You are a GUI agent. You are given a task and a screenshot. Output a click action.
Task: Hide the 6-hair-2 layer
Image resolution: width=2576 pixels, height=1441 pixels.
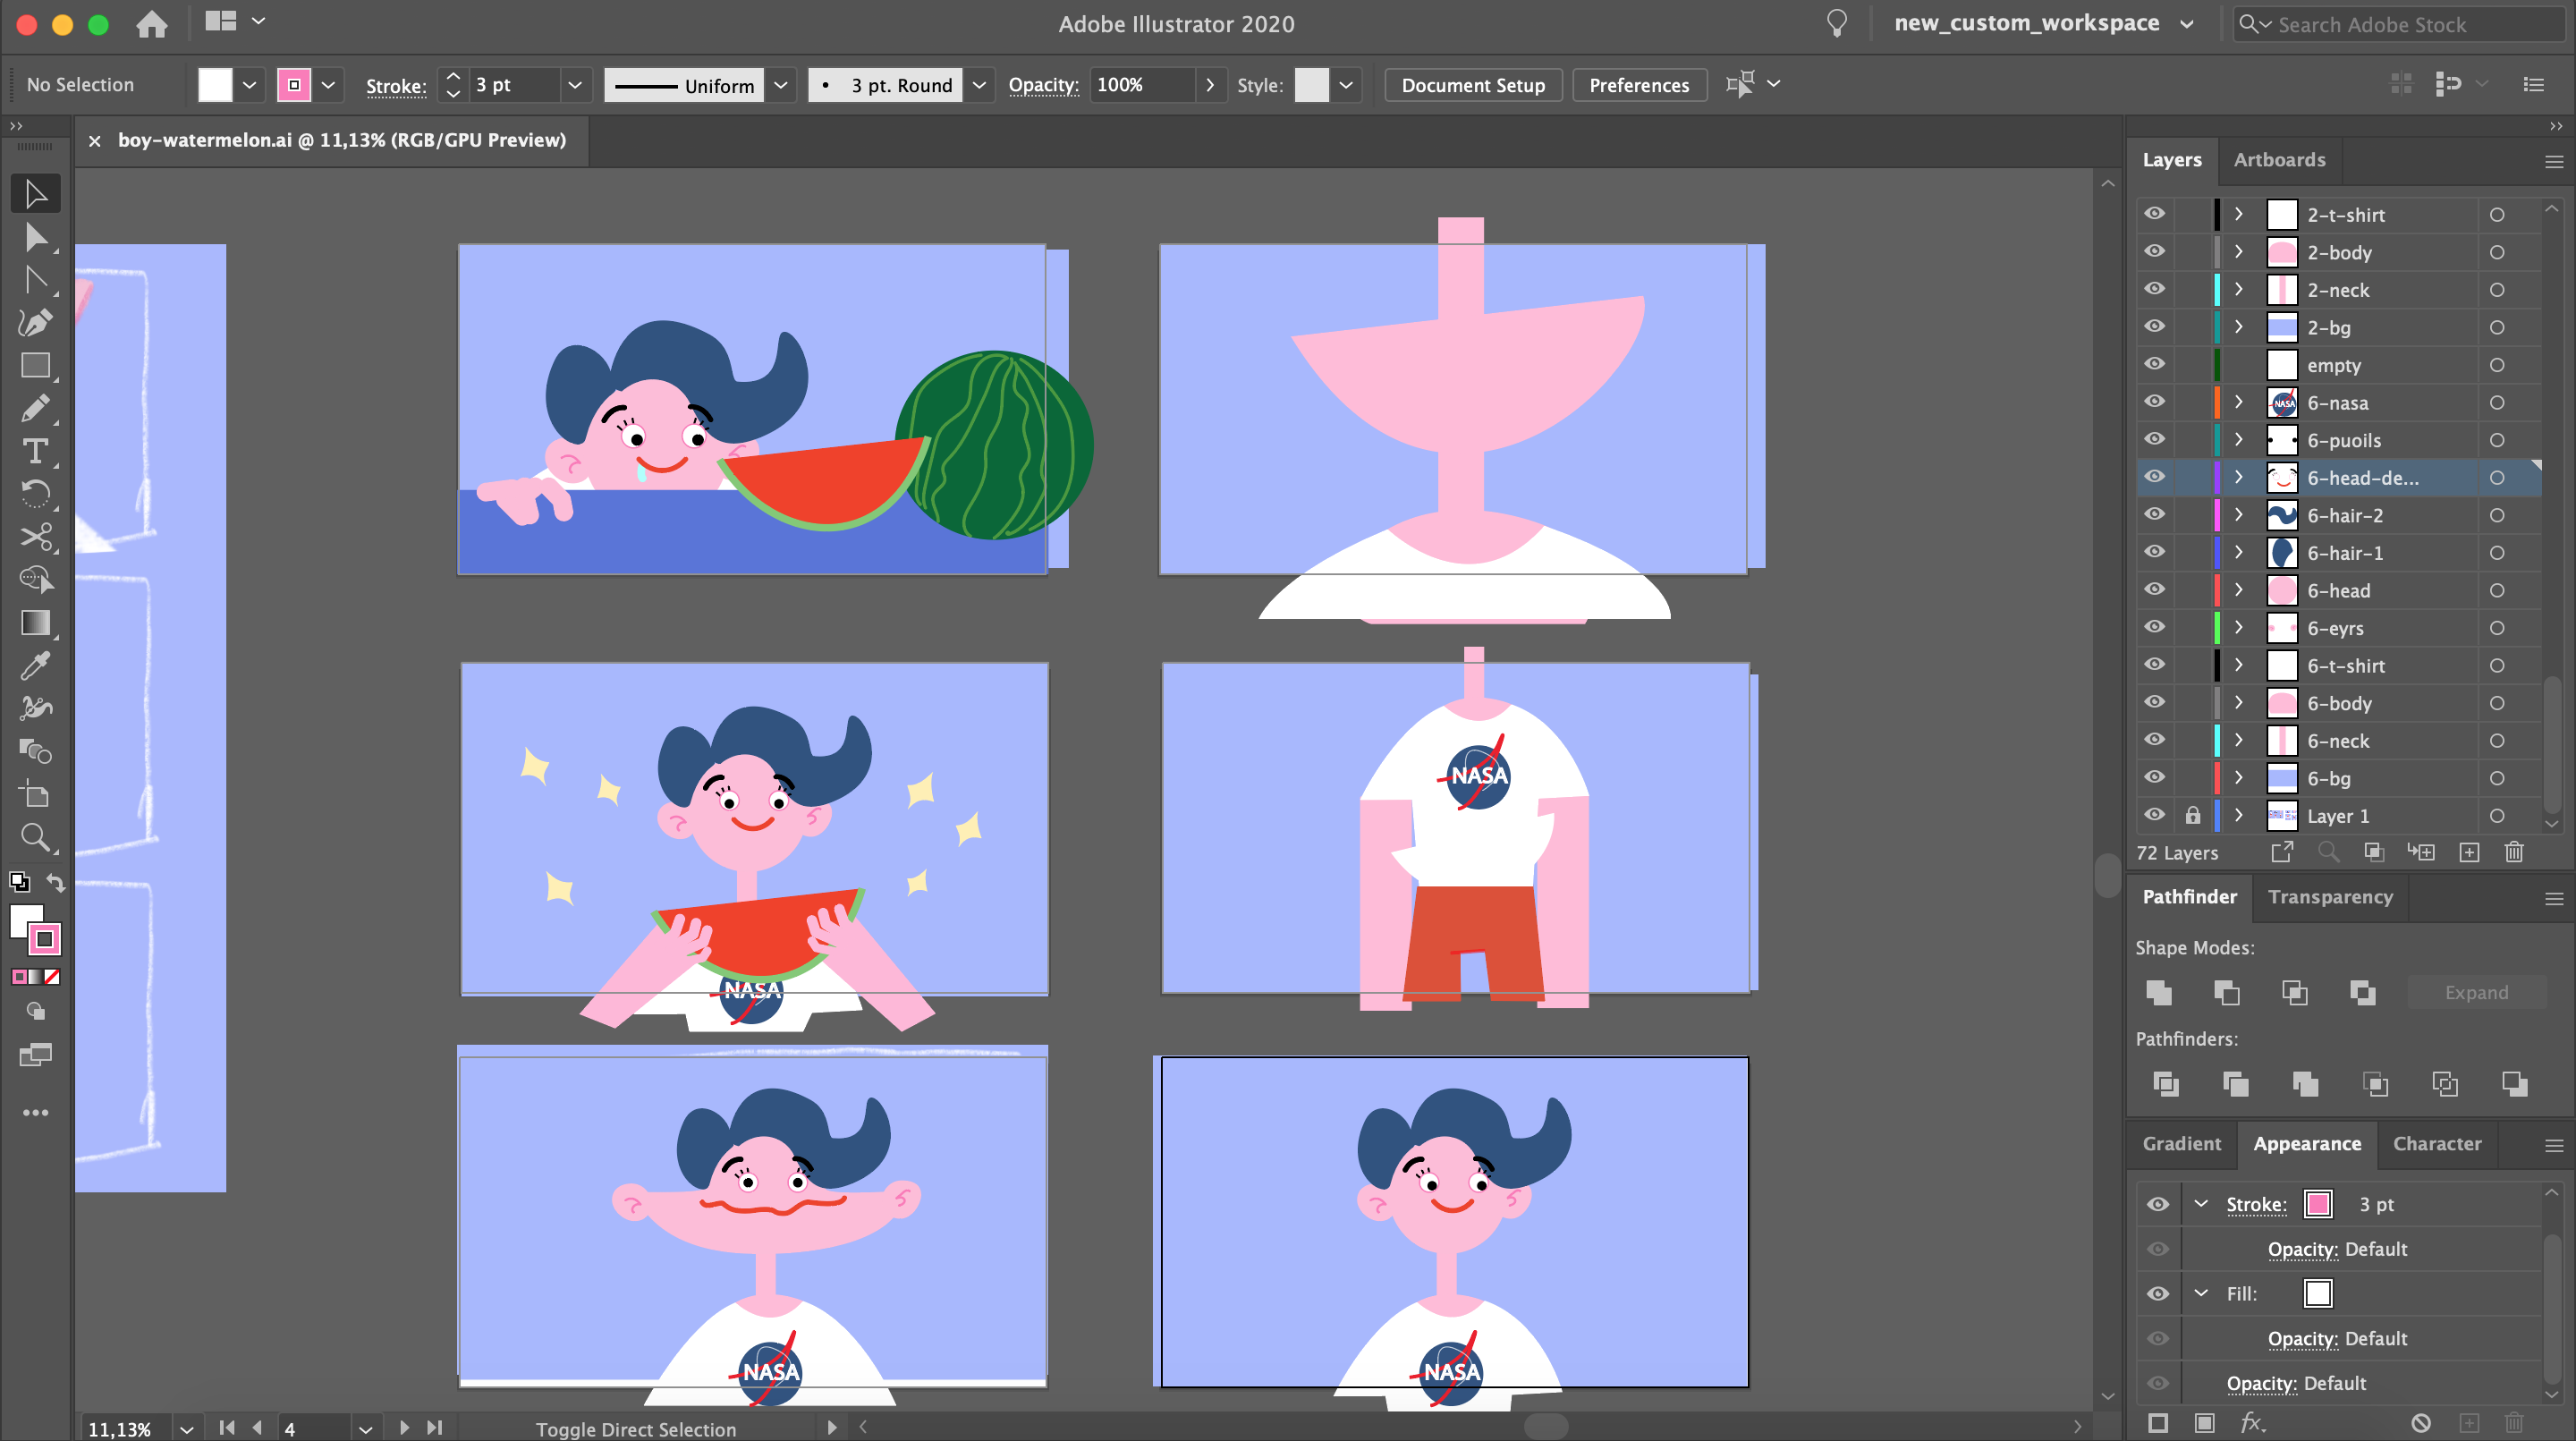2154,515
